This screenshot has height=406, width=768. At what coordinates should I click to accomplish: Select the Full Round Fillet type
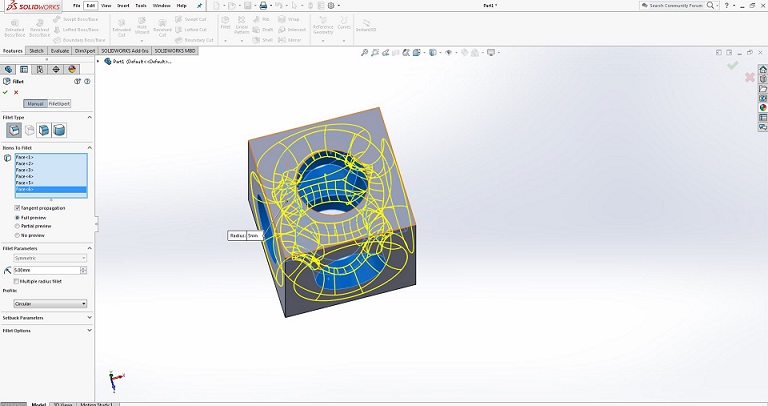pyautogui.click(x=59, y=130)
